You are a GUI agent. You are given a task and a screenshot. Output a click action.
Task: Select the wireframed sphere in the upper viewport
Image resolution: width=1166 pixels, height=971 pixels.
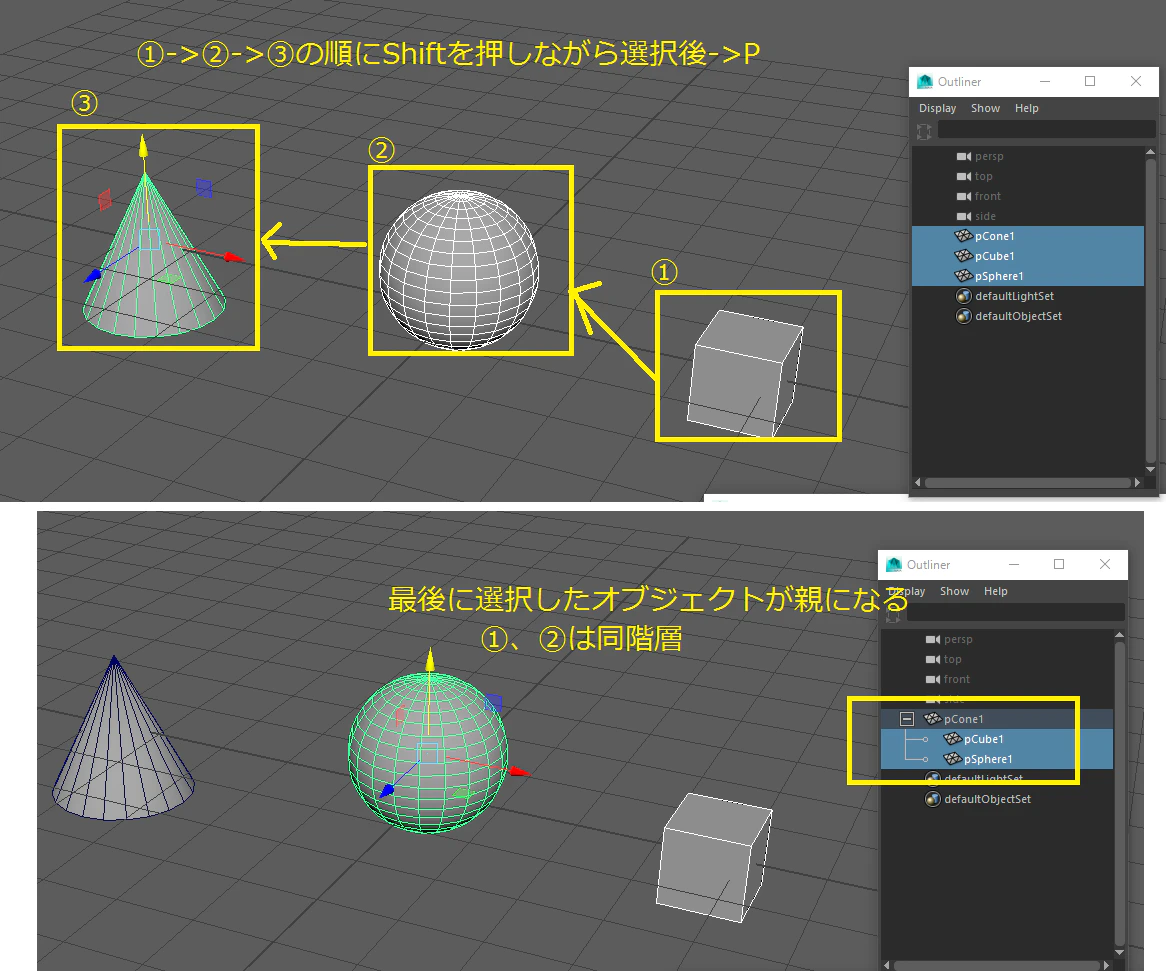click(459, 269)
